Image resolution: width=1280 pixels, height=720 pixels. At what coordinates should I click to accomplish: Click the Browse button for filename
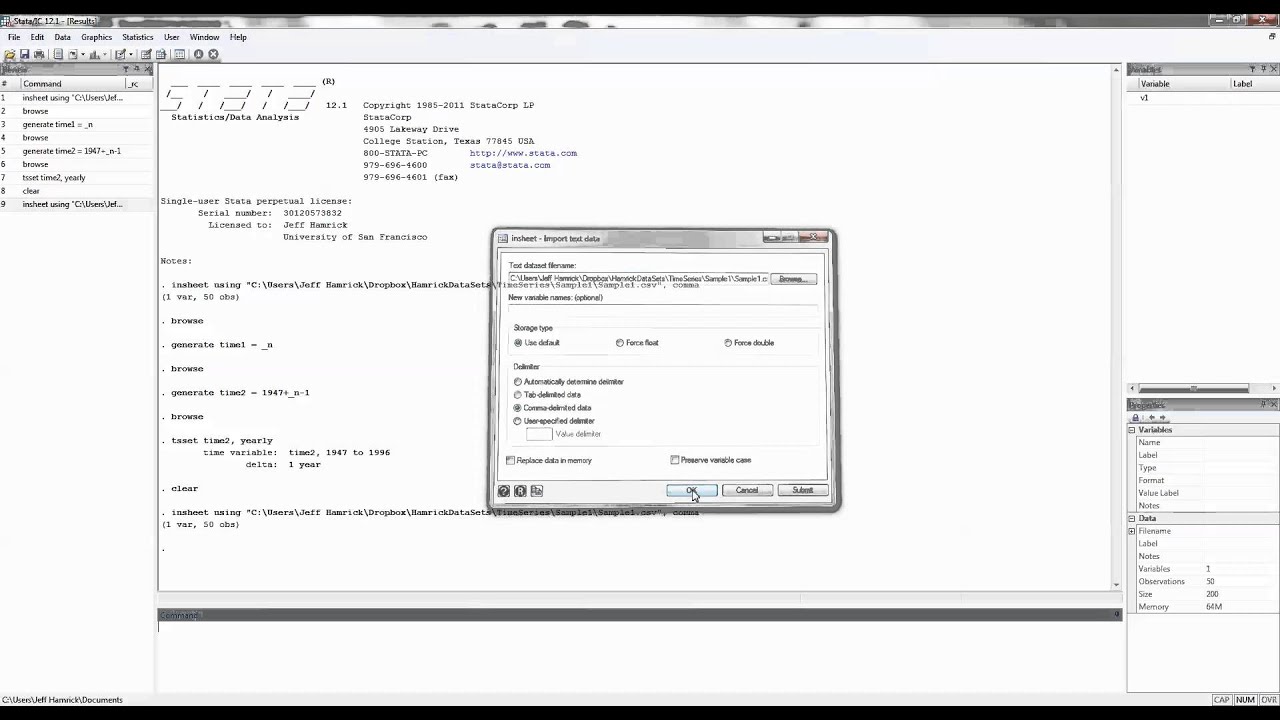tap(792, 279)
